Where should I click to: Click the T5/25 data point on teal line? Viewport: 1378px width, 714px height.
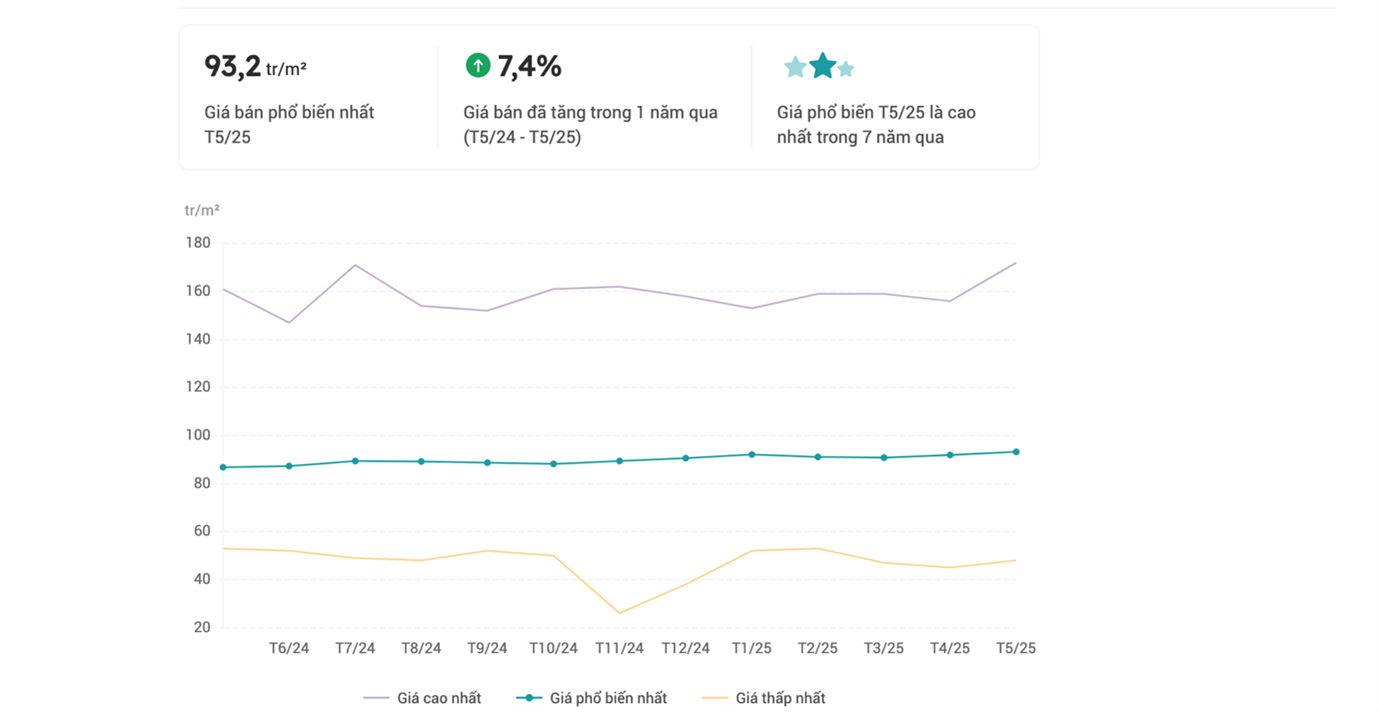point(1016,452)
